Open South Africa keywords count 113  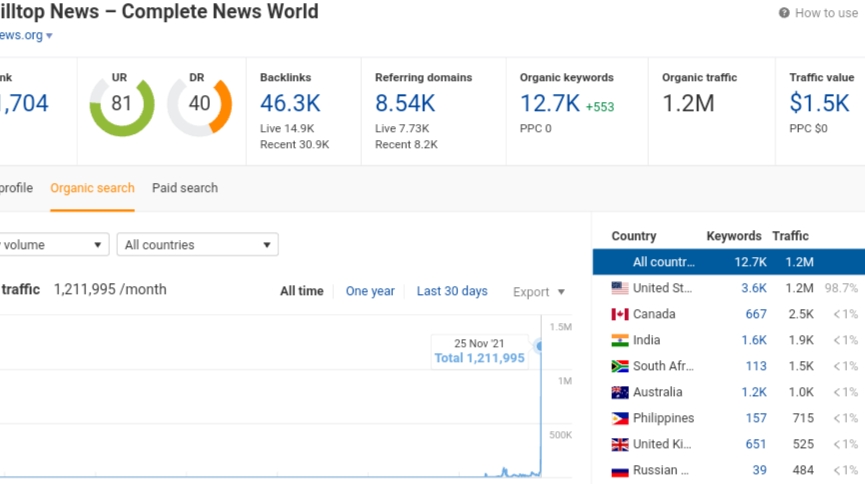coord(756,366)
